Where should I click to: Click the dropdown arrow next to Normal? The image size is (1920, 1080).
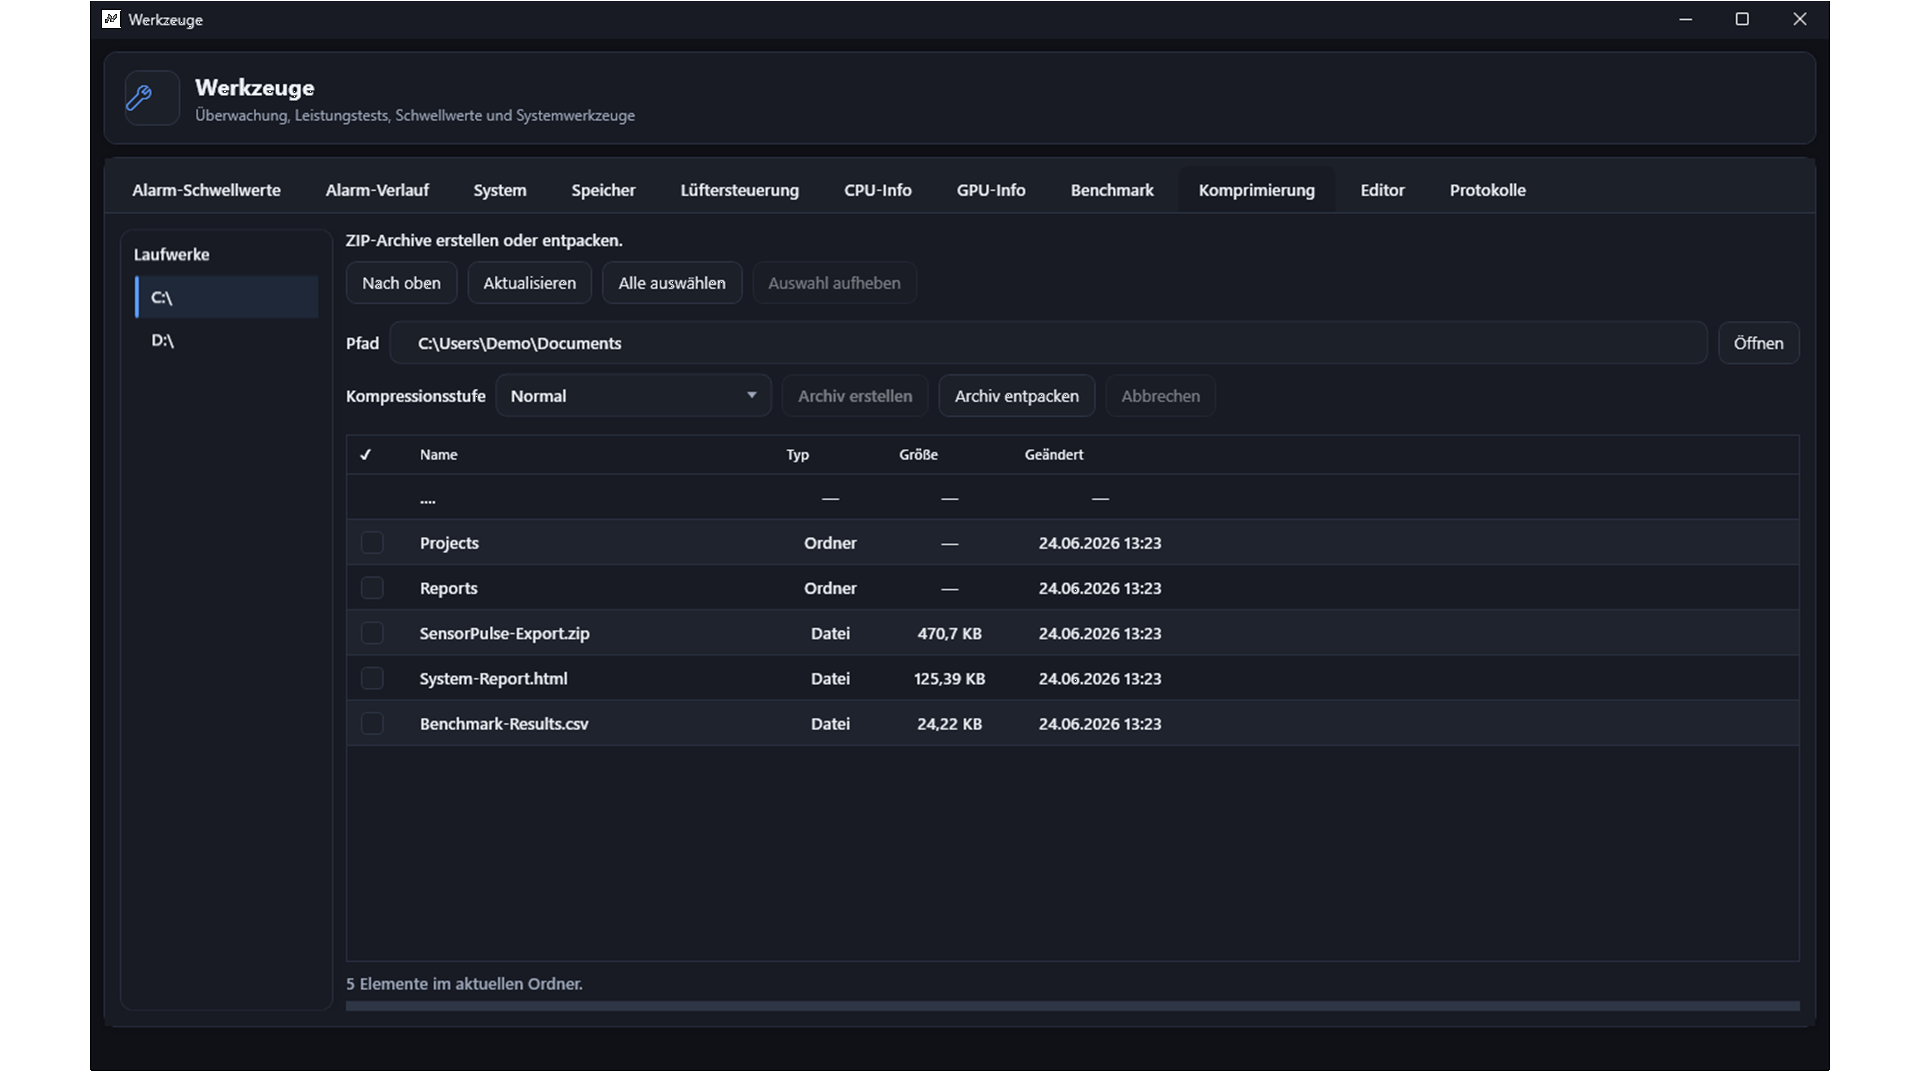751,396
